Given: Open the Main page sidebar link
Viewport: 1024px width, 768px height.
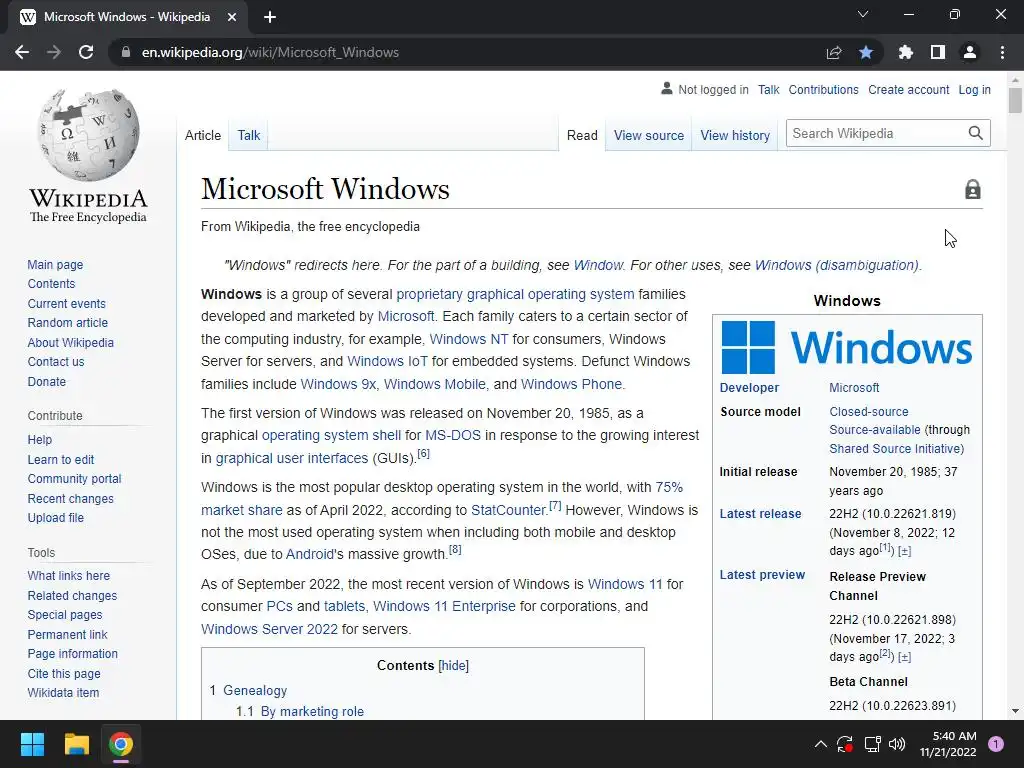Looking at the screenshot, I should point(55,264).
